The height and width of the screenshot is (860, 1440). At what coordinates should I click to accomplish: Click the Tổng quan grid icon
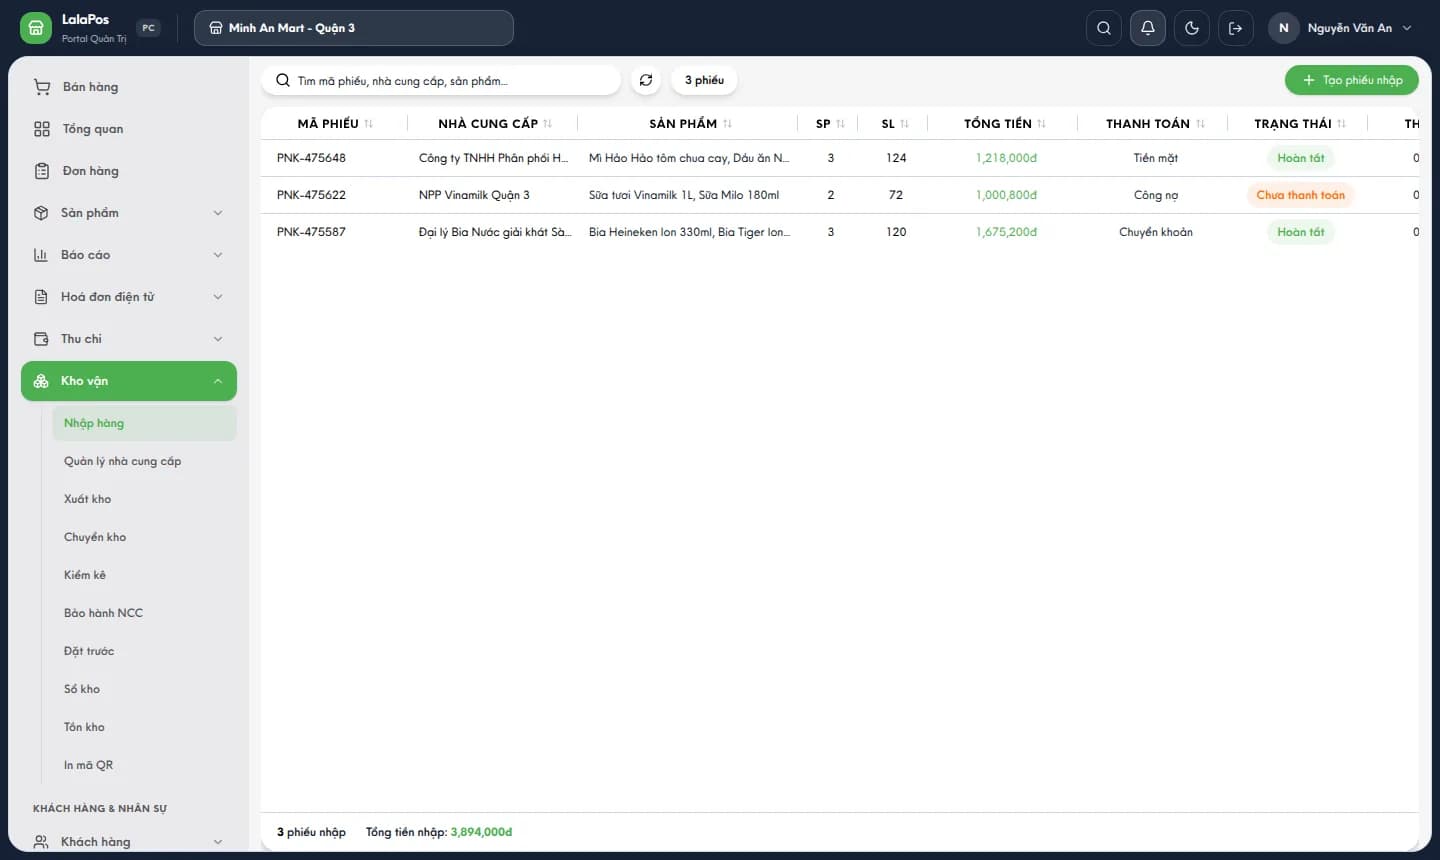pos(42,129)
